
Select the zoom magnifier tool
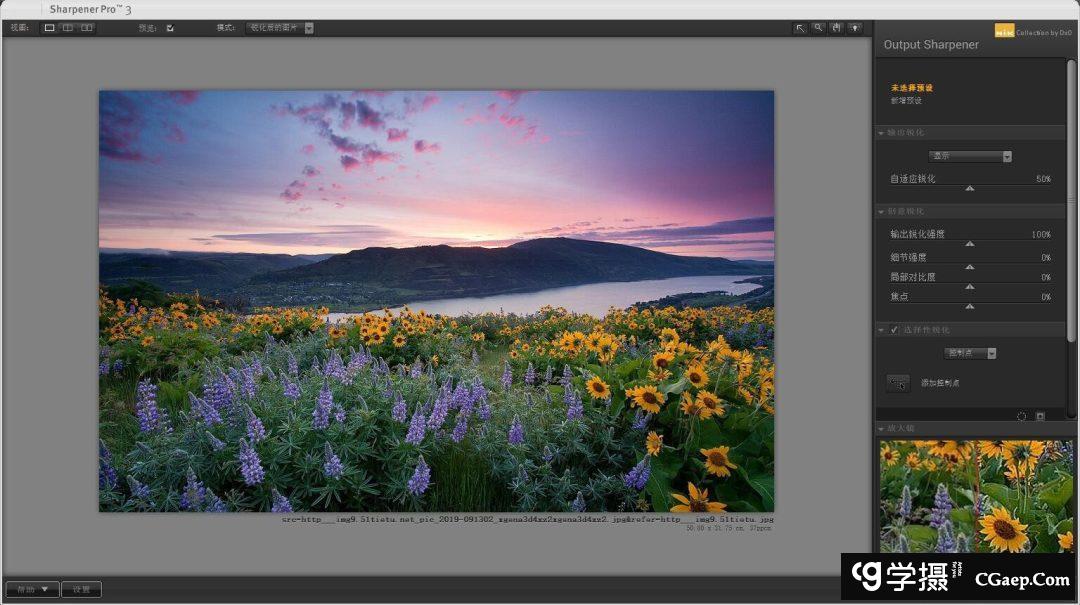click(818, 28)
